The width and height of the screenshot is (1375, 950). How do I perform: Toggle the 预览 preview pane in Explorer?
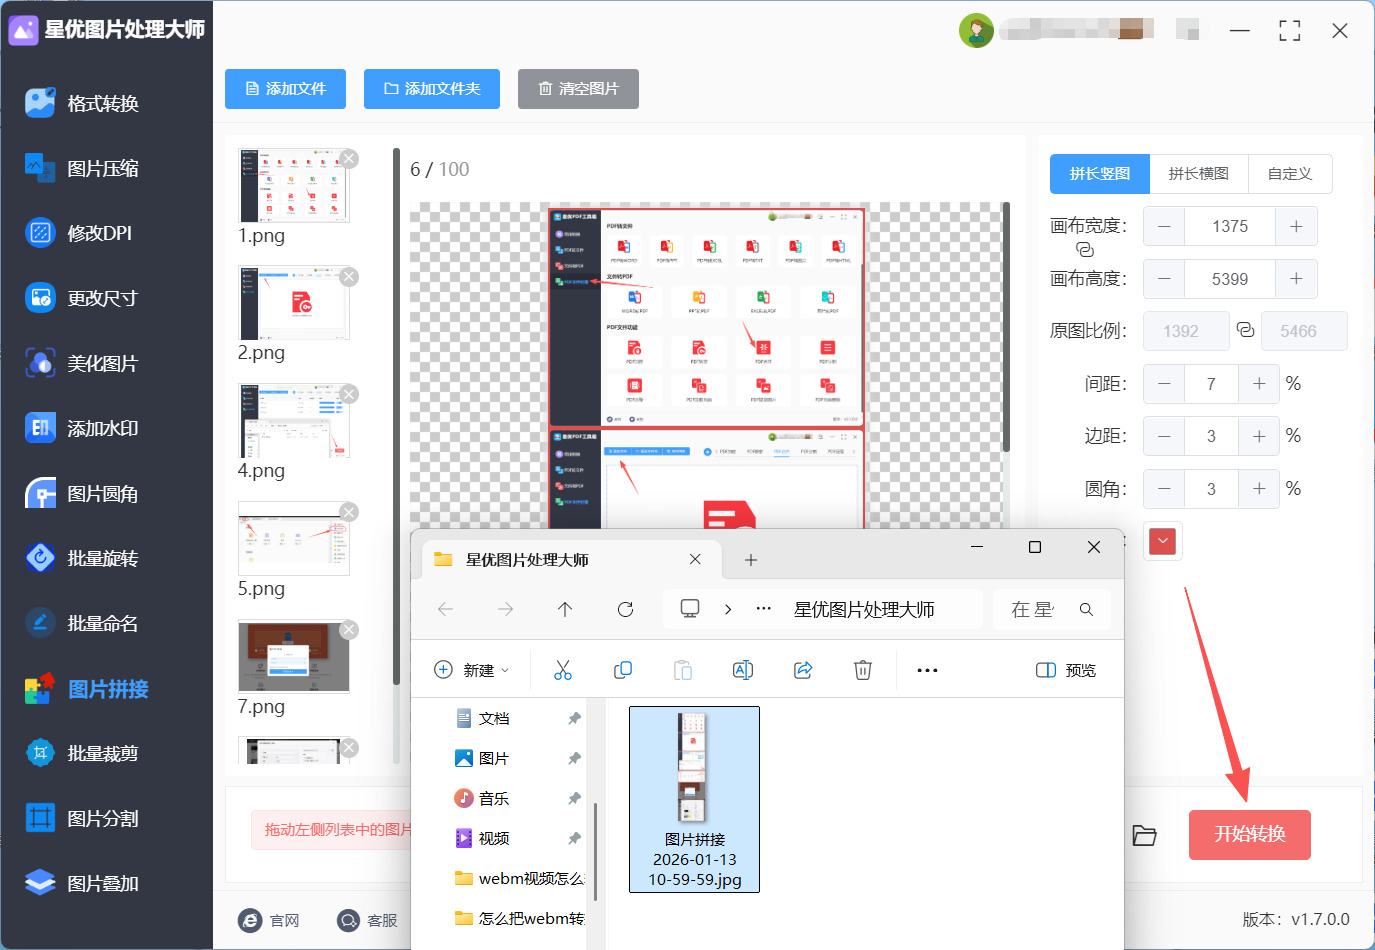(1066, 670)
